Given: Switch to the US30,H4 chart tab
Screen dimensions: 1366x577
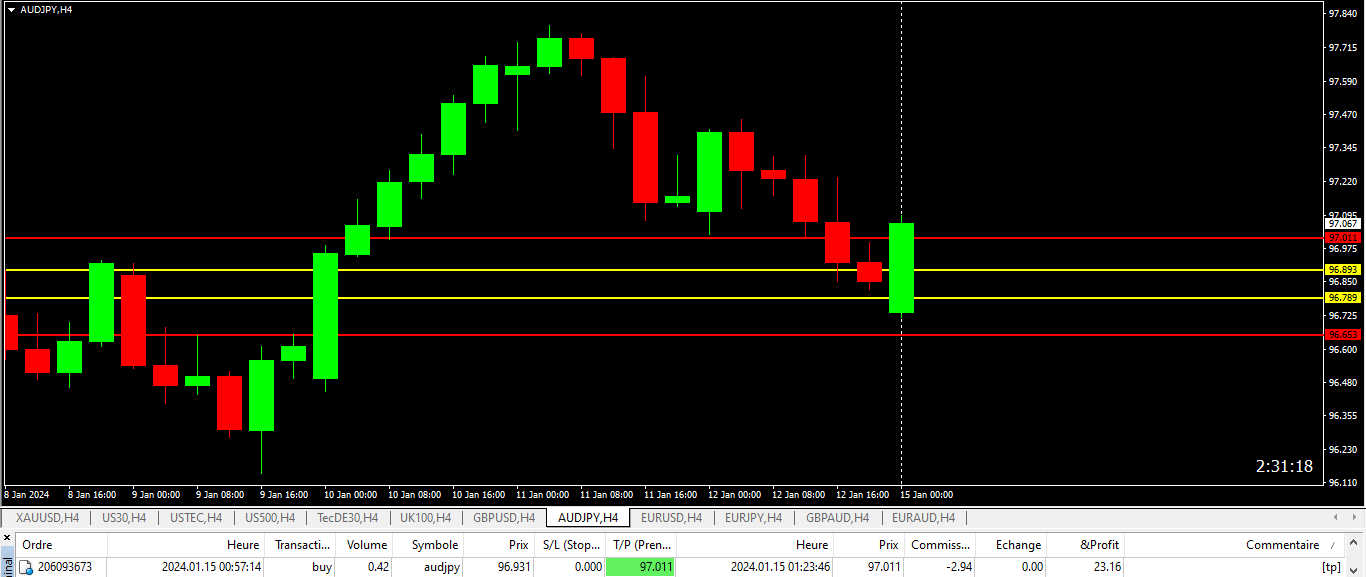Looking at the screenshot, I should (x=124, y=517).
